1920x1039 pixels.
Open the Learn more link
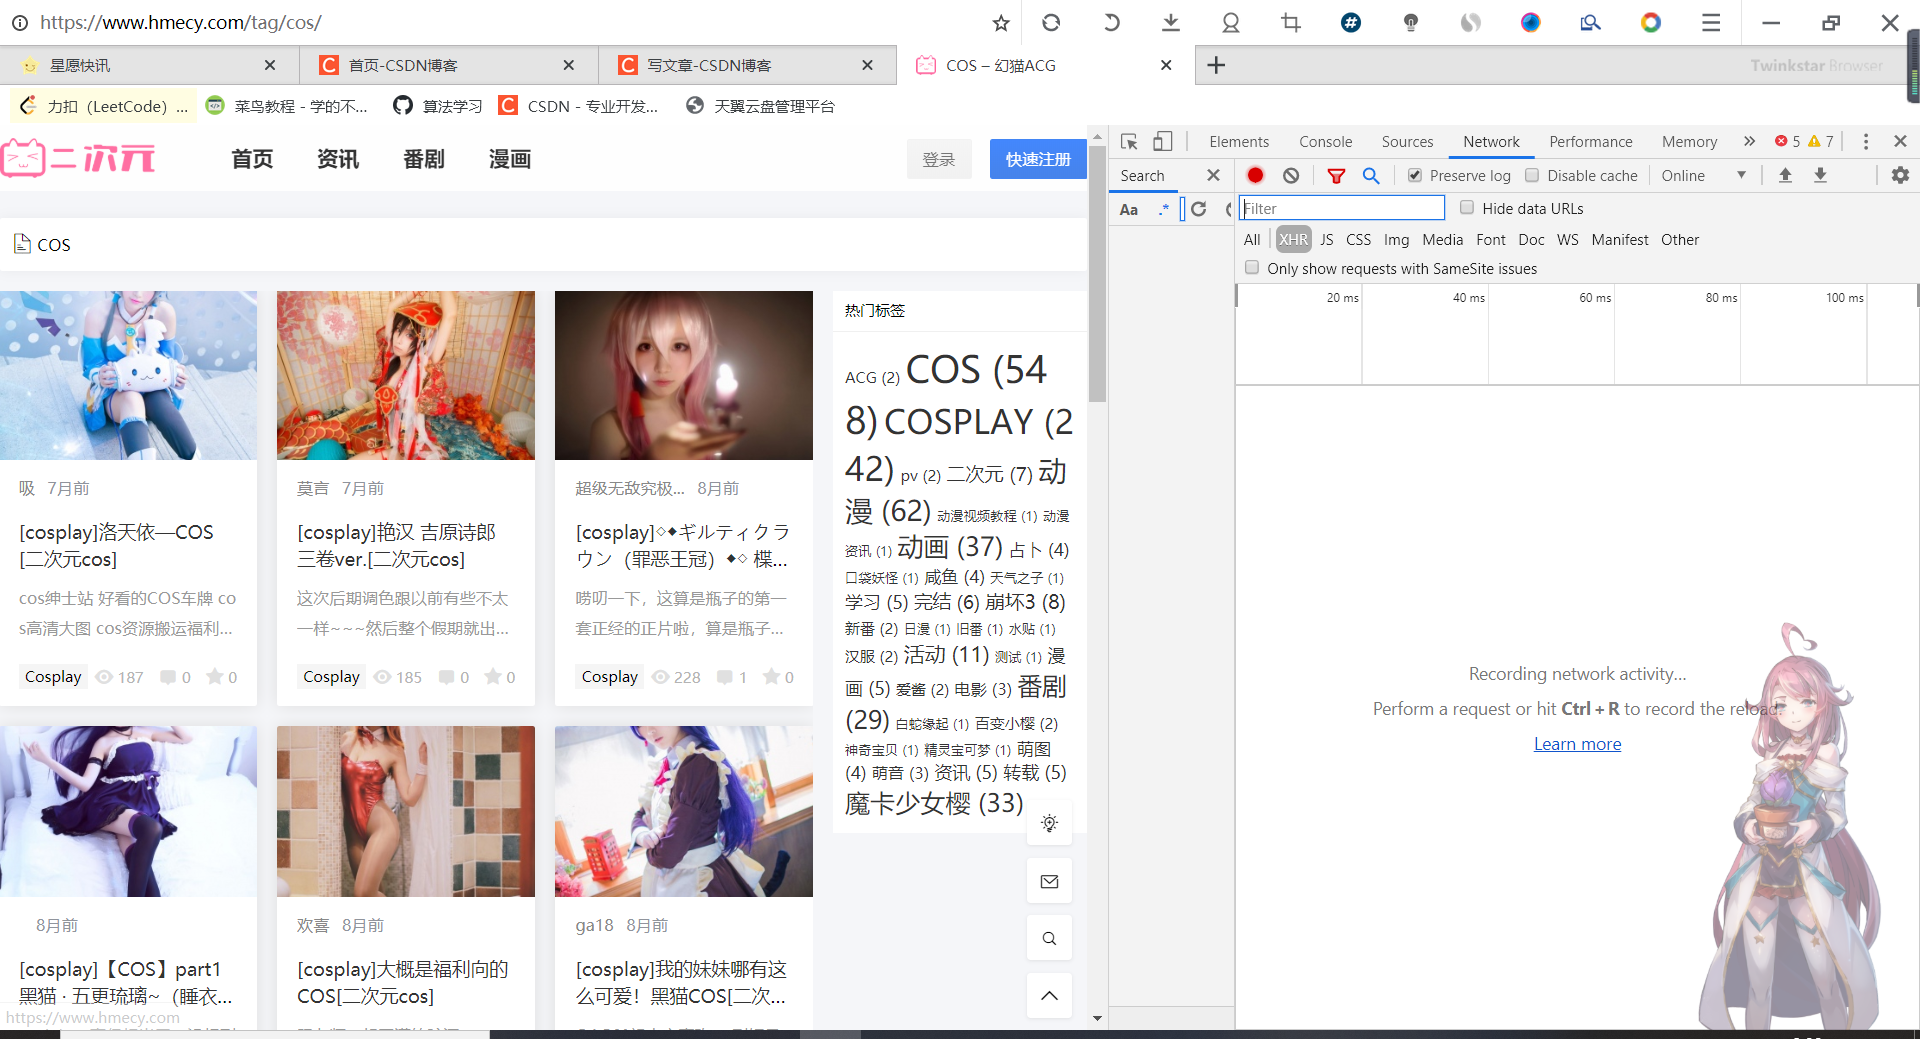[1577, 744]
